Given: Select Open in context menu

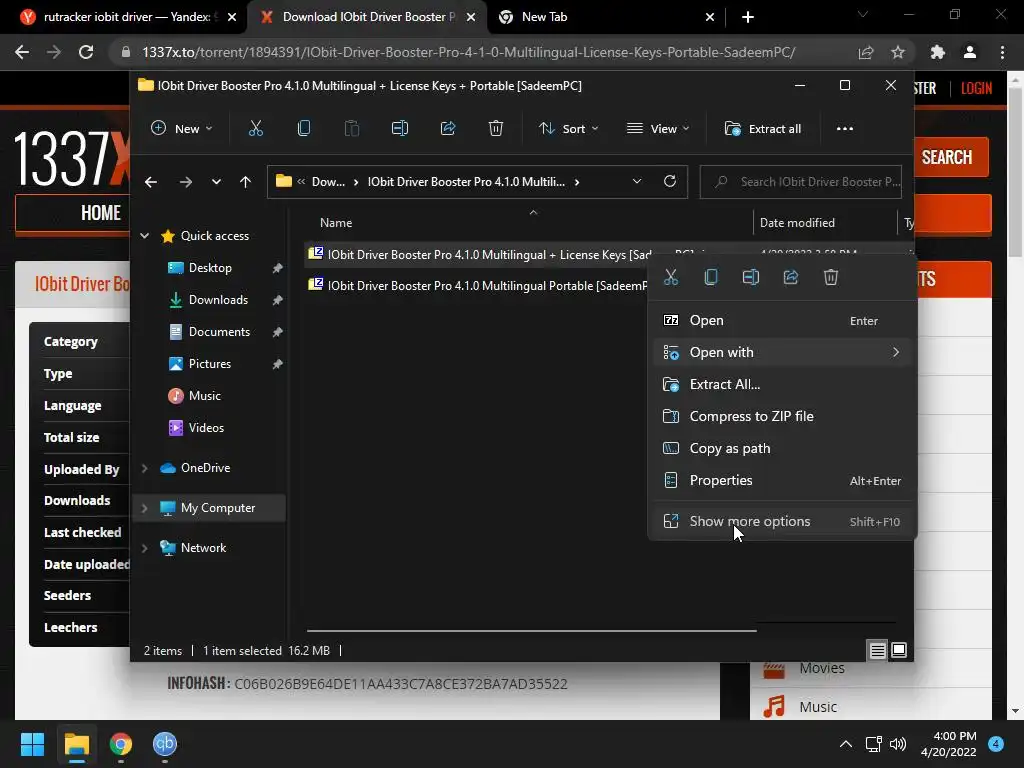Looking at the screenshot, I should (782, 321).
